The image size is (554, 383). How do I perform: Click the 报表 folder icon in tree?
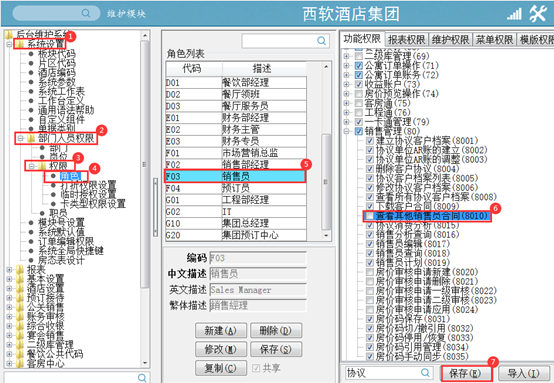point(20,270)
